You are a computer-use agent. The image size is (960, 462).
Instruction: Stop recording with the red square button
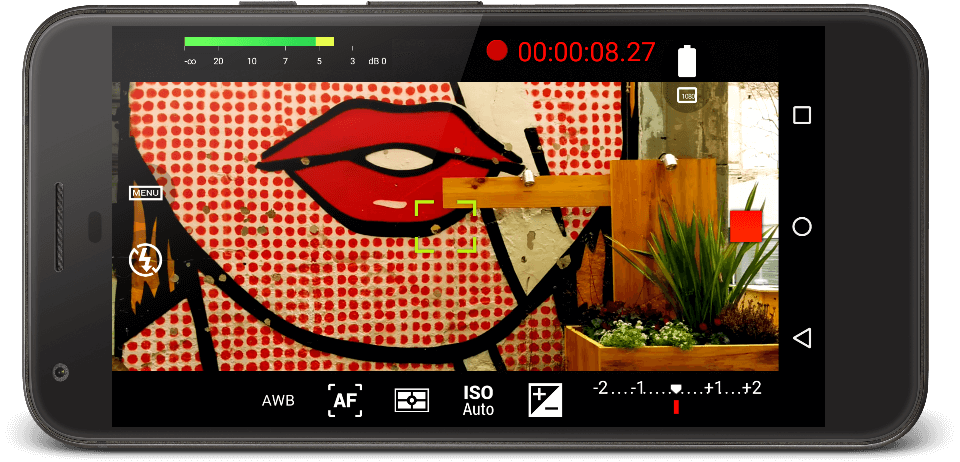[x=746, y=226]
